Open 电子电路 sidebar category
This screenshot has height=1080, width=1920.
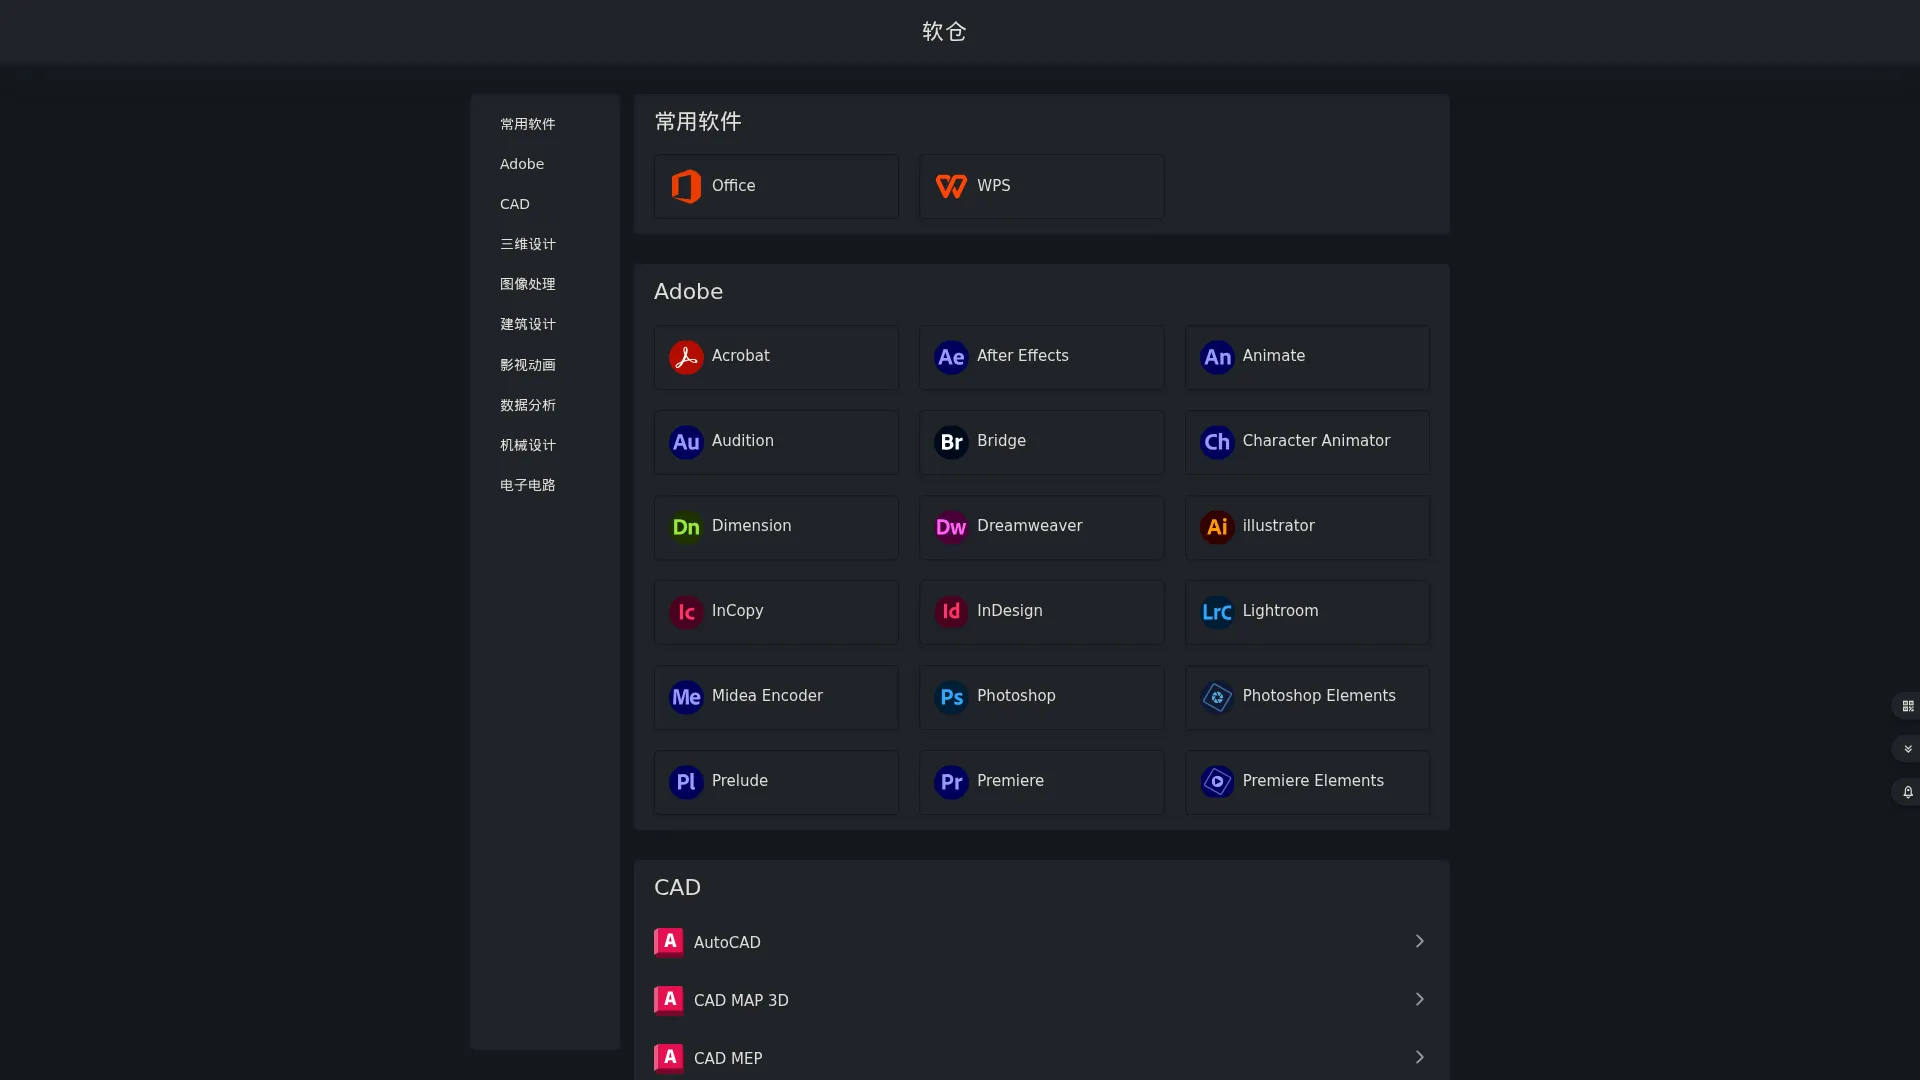pyautogui.click(x=527, y=485)
